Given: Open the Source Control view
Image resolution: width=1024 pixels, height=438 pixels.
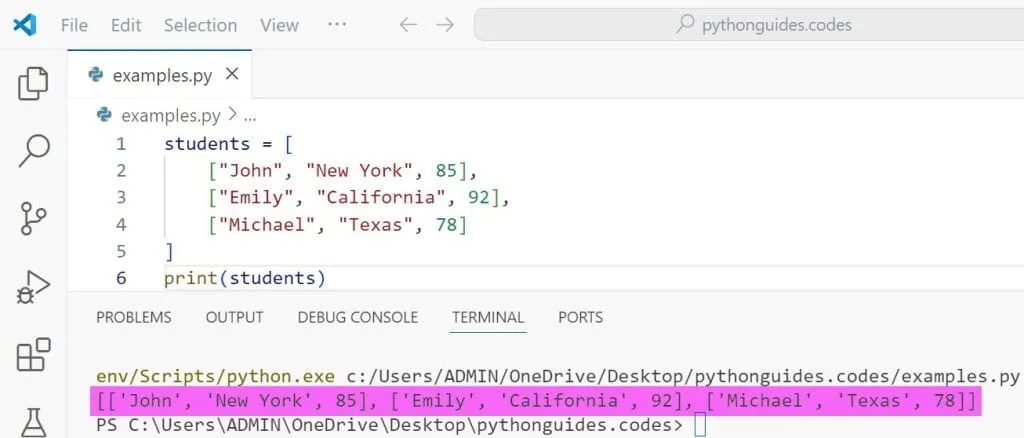Looking at the screenshot, I should pyautogui.click(x=33, y=218).
